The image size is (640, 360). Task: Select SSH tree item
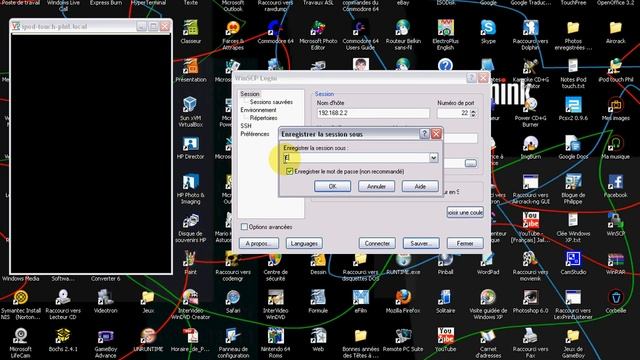point(246,126)
